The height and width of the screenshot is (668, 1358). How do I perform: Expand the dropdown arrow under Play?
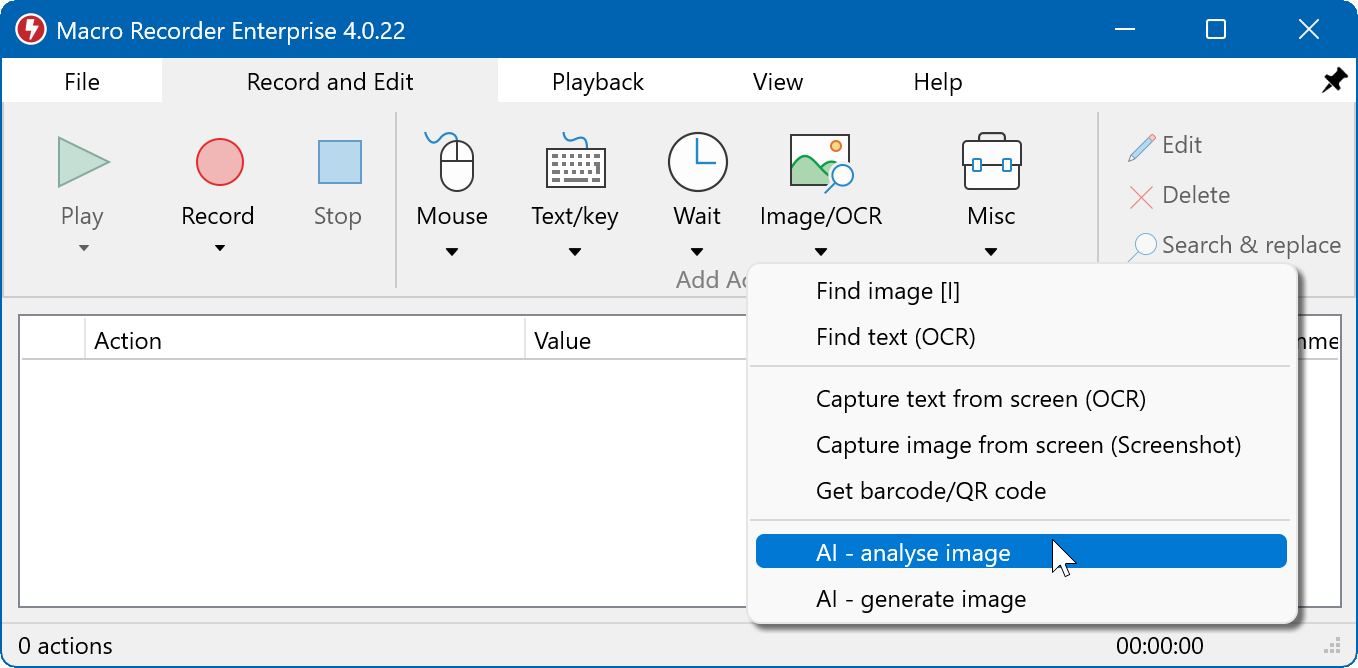click(x=83, y=249)
